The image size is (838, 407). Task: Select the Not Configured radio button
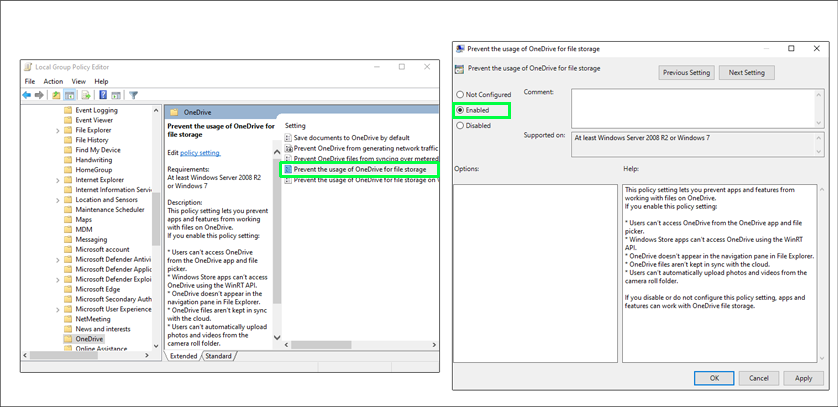click(x=460, y=95)
